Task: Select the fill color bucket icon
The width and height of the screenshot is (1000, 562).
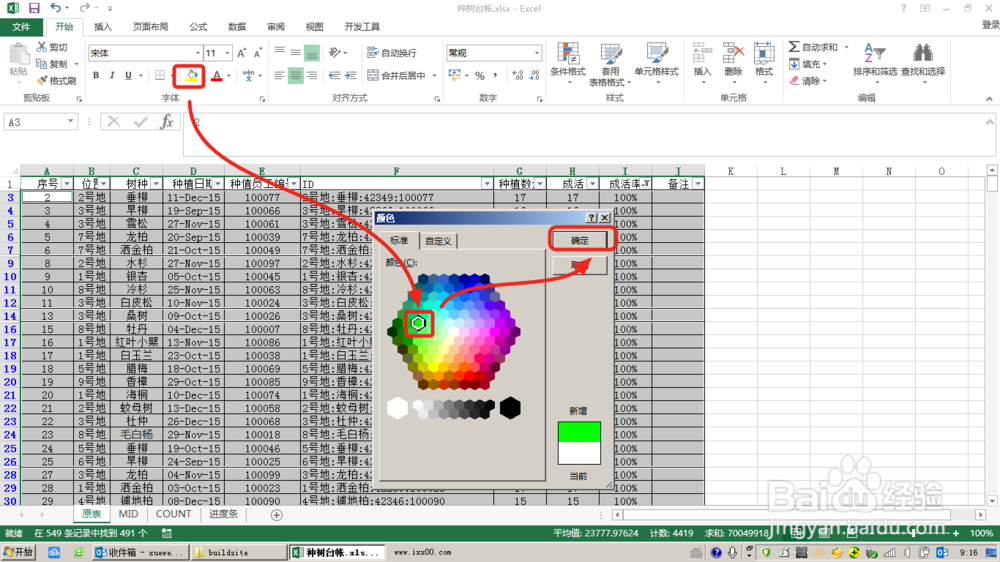Action: 191,76
